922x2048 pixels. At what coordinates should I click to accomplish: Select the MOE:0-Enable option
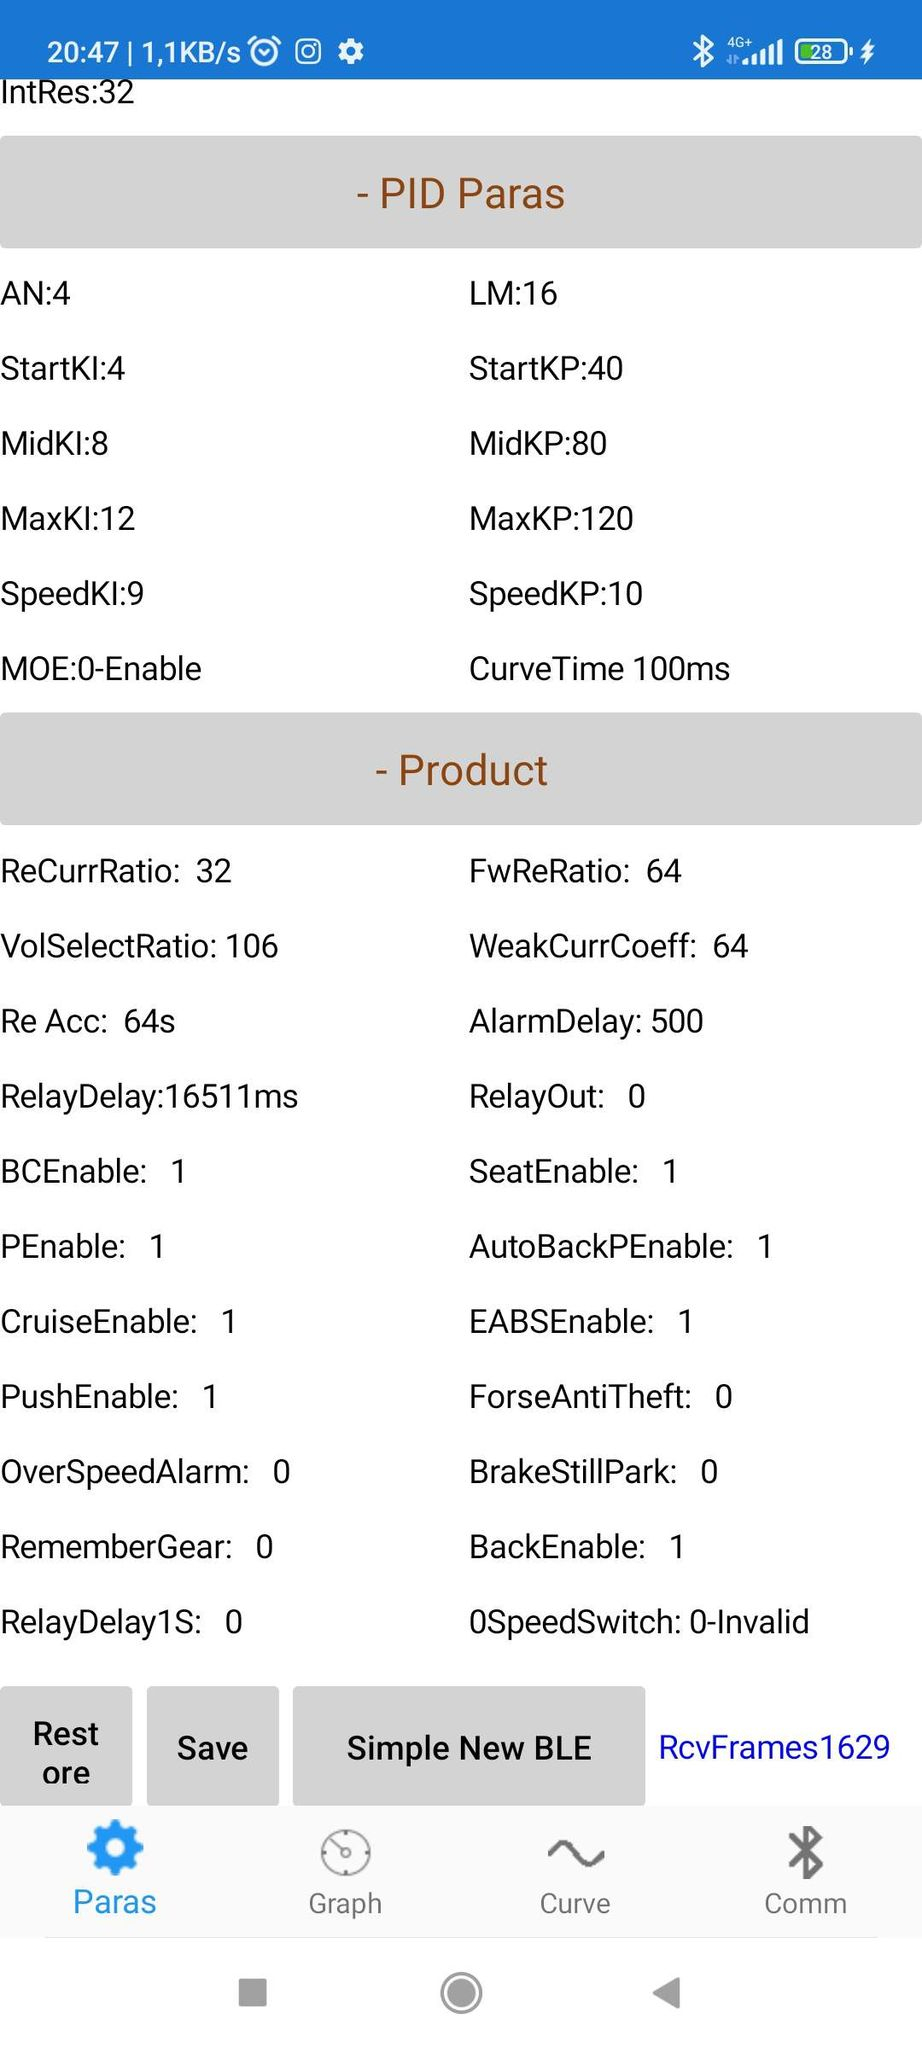(101, 668)
